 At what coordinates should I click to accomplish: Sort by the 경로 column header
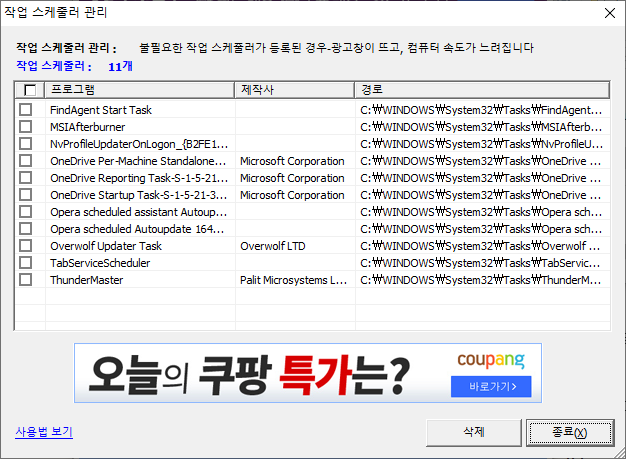click(x=482, y=90)
